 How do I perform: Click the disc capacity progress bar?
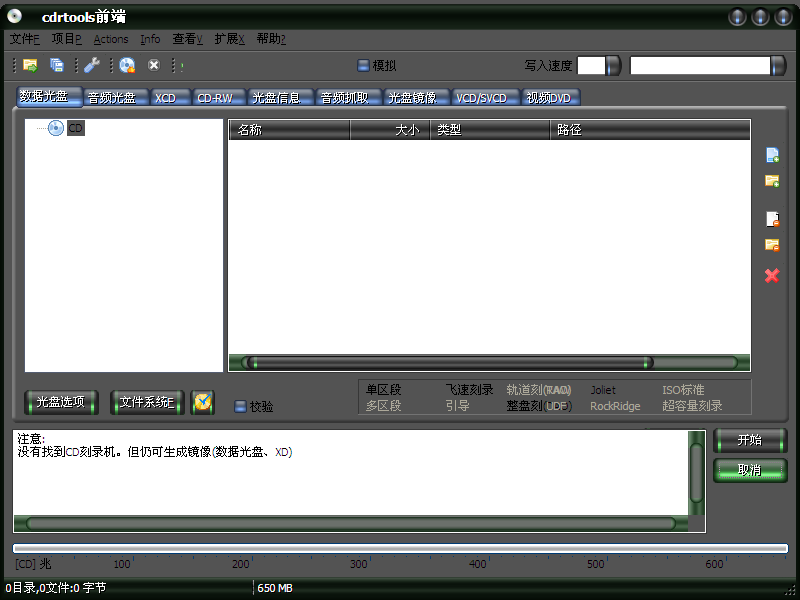click(x=401, y=548)
